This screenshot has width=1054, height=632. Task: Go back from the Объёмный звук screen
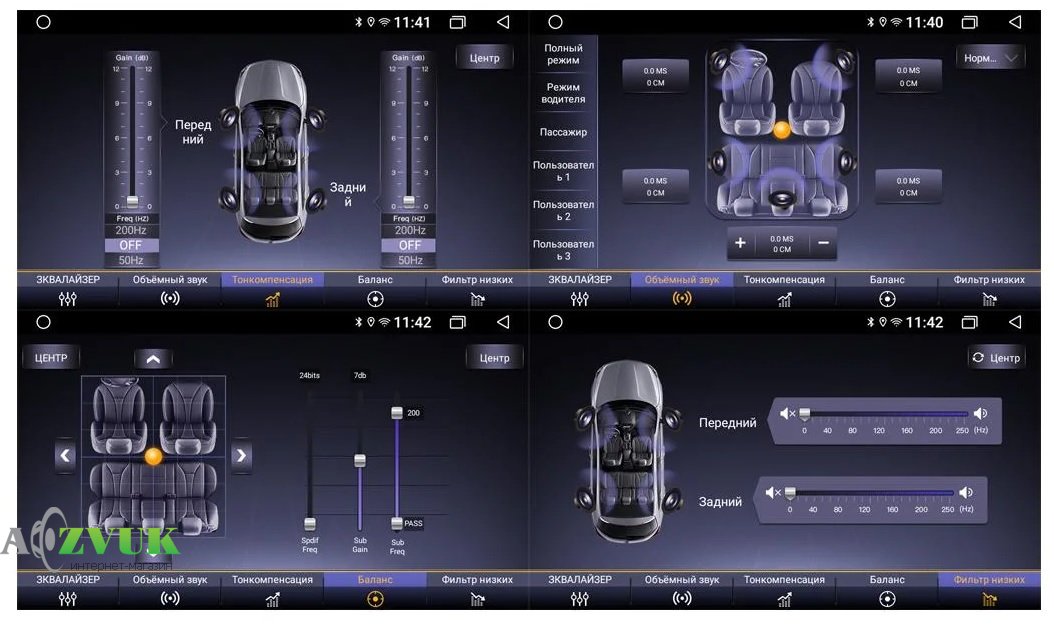pyautogui.click(x=1015, y=22)
